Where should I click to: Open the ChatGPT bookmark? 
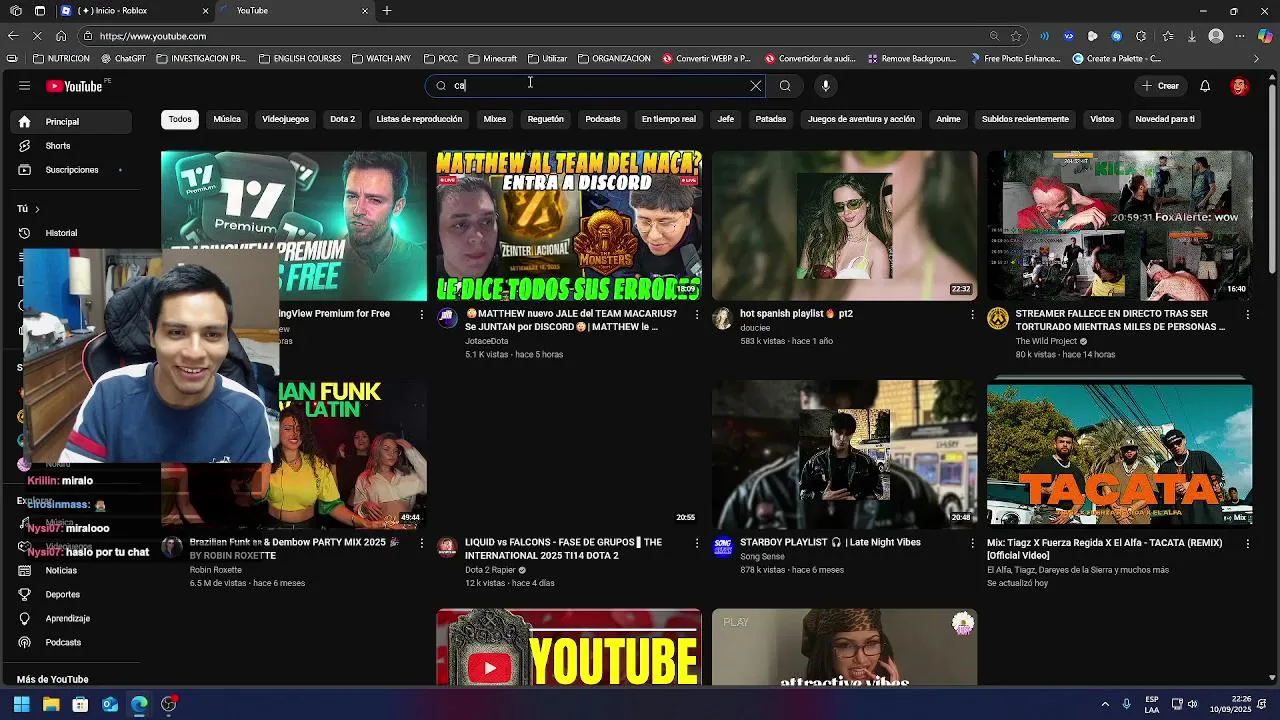point(123,59)
